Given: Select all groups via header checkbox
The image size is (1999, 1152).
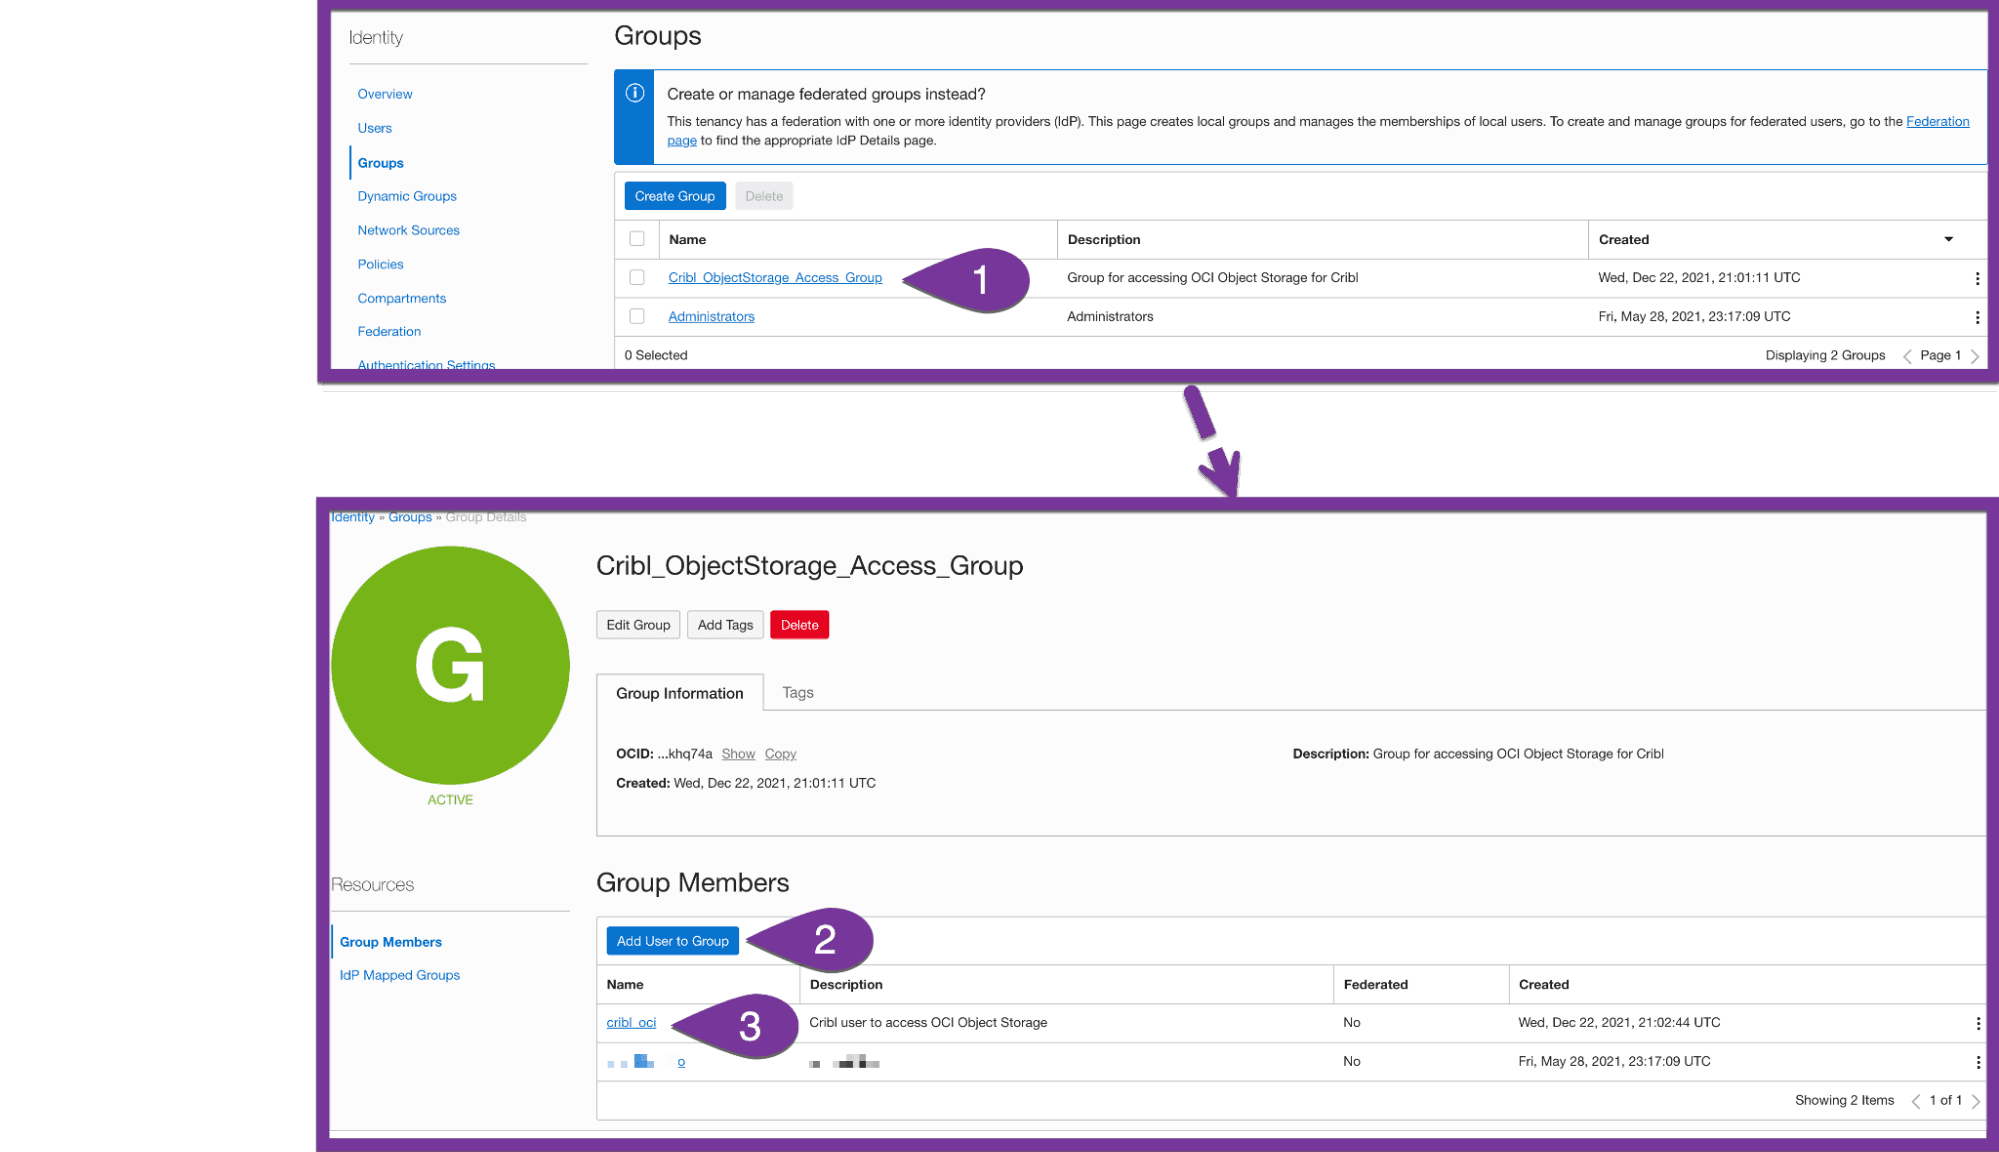Looking at the screenshot, I should click(x=637, y=239).
